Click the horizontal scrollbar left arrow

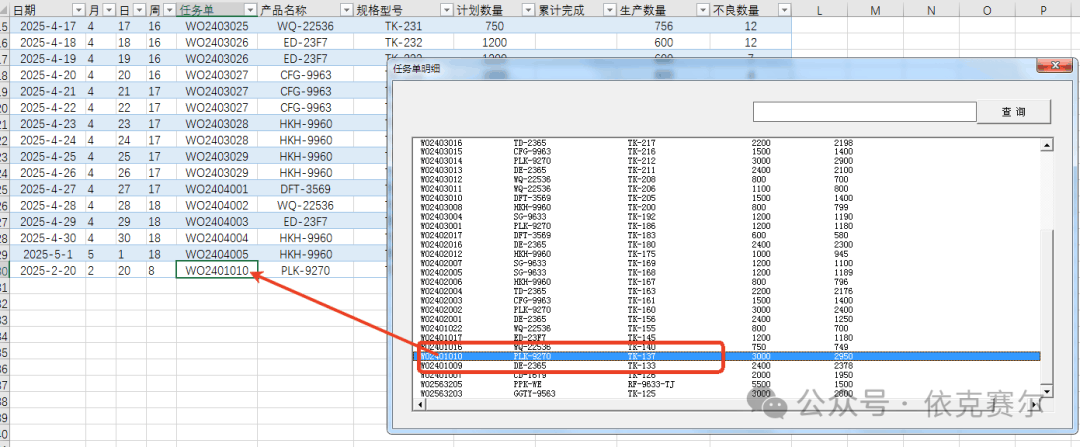420,403
